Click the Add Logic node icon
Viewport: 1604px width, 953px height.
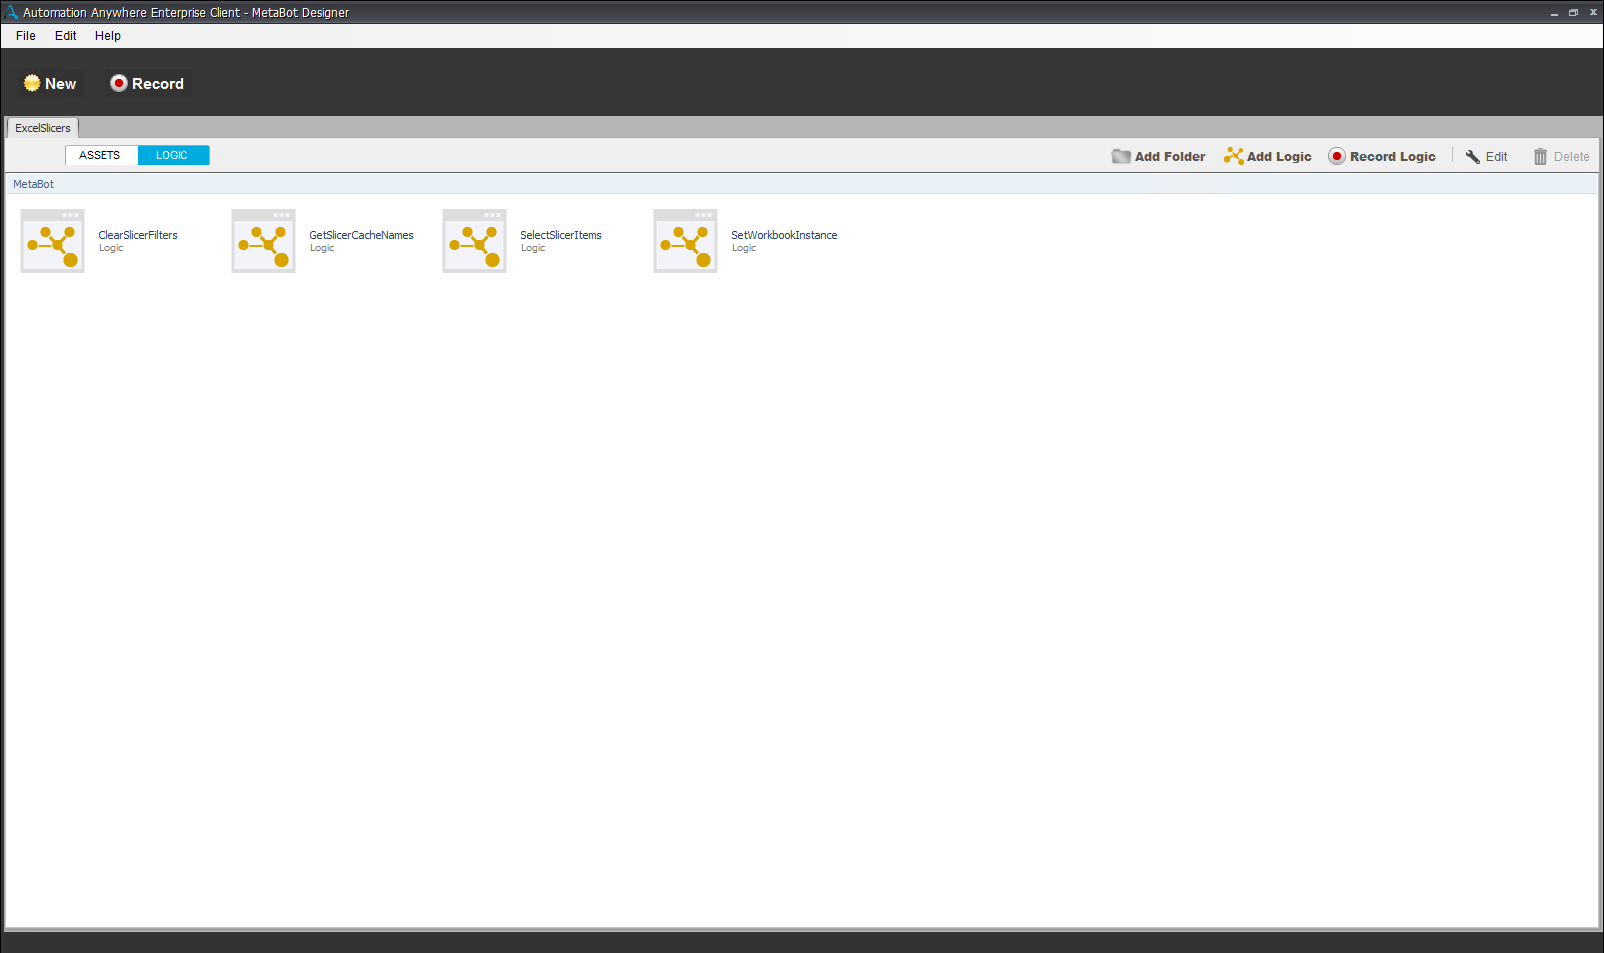pos(1234,156)
